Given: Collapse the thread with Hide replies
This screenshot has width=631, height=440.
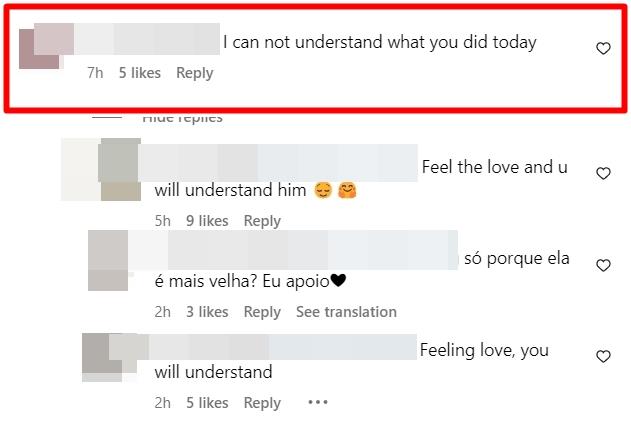Looking at the screenshot, I should (x=182, y=118).
